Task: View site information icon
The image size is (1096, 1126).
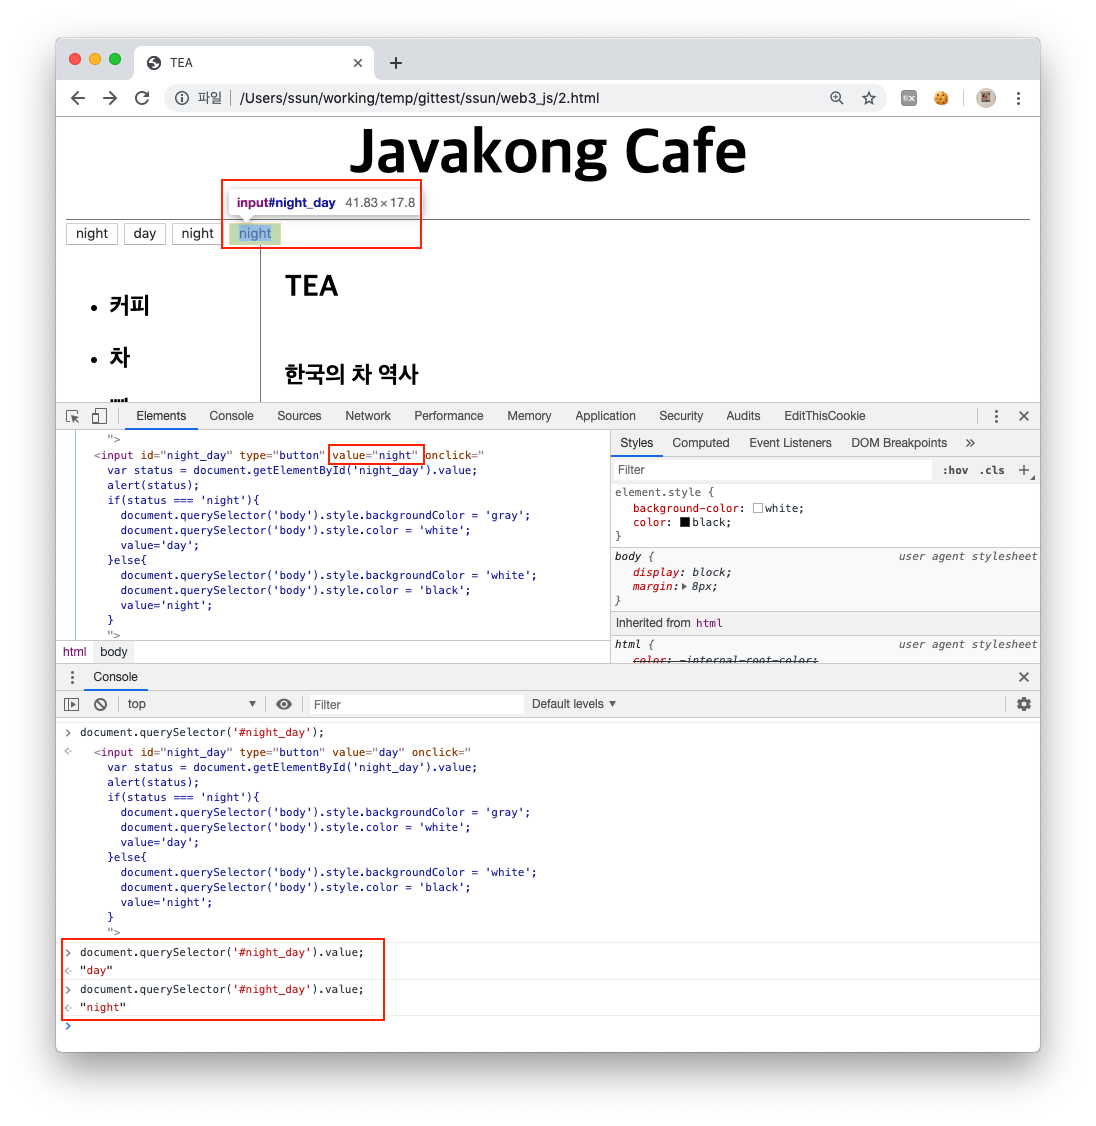Action: tap(182, 98)
